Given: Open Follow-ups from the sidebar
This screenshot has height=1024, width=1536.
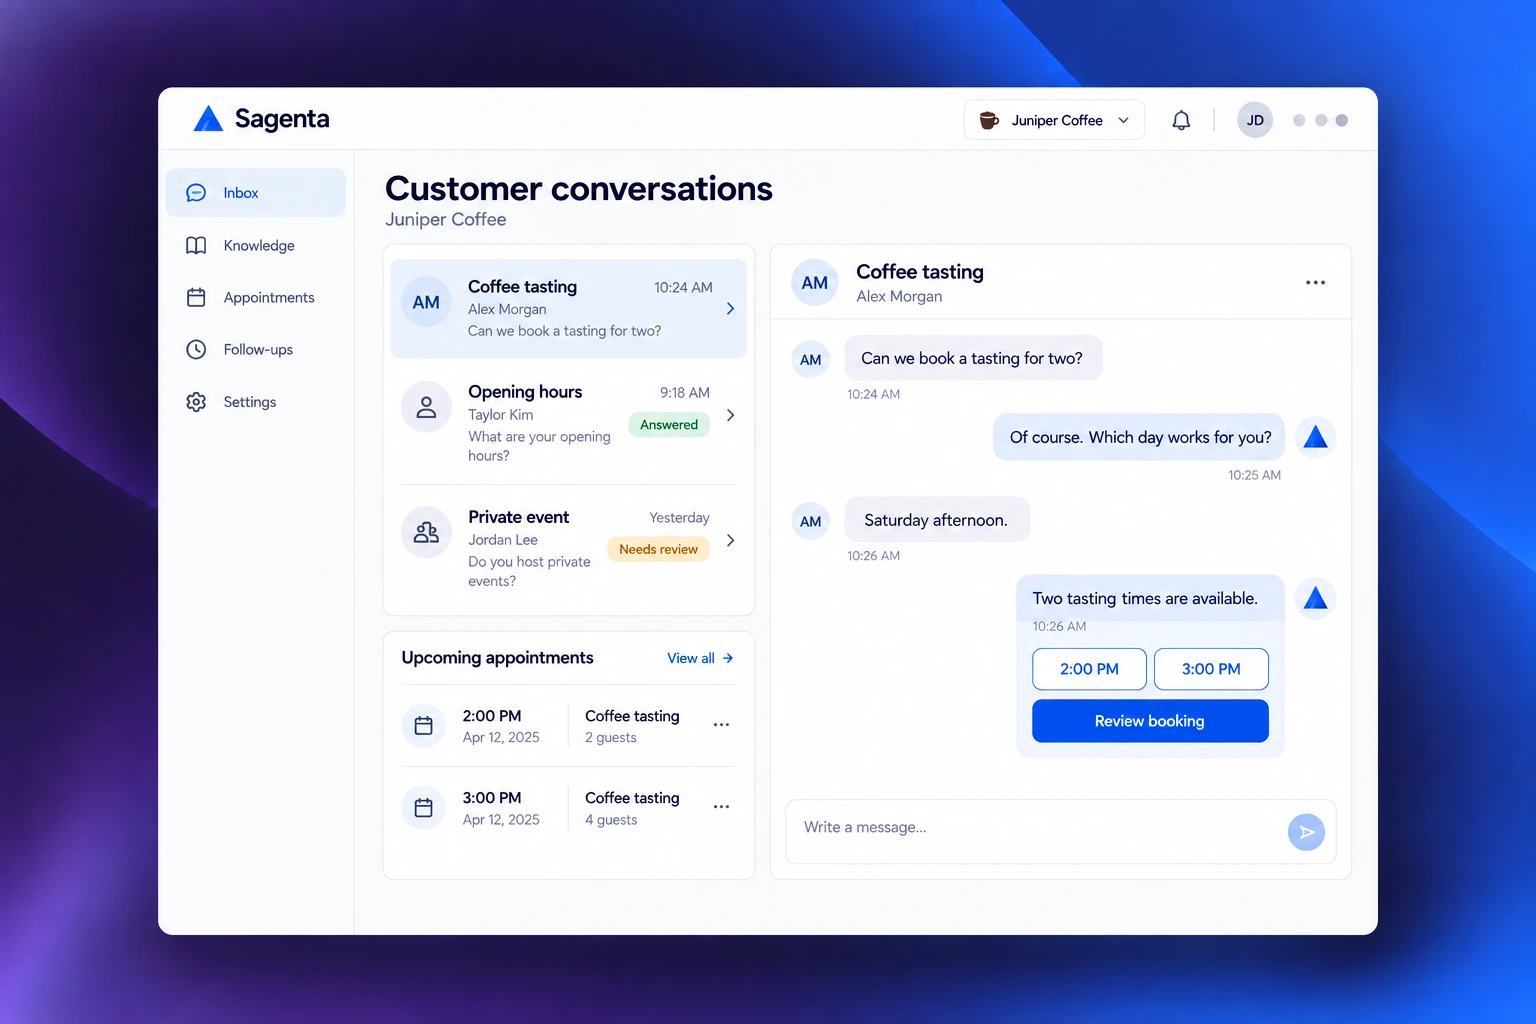Looking at the screenshot, I should pos(256,349).
